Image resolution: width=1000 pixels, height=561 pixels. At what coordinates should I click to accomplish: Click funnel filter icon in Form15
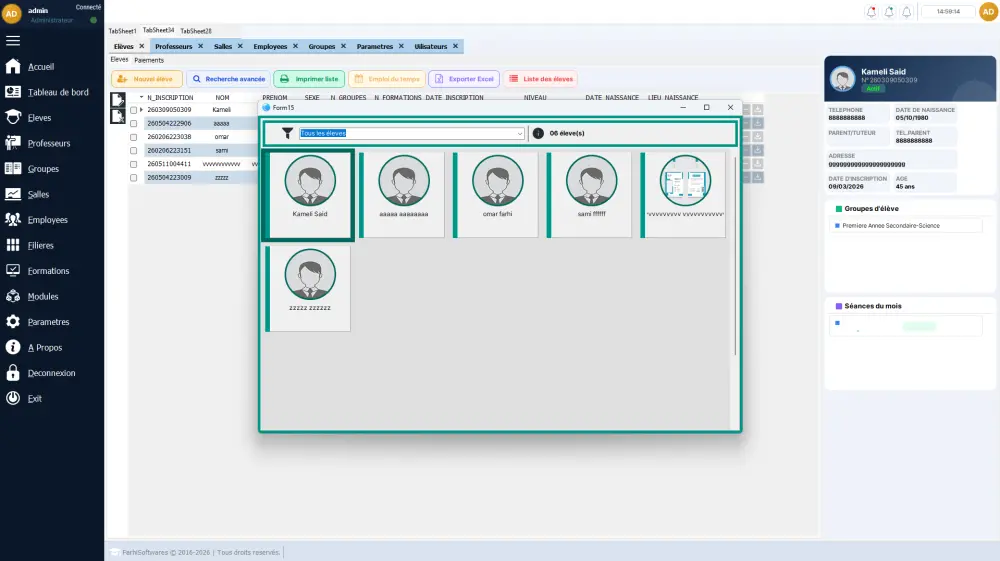[x=288, y=133]
